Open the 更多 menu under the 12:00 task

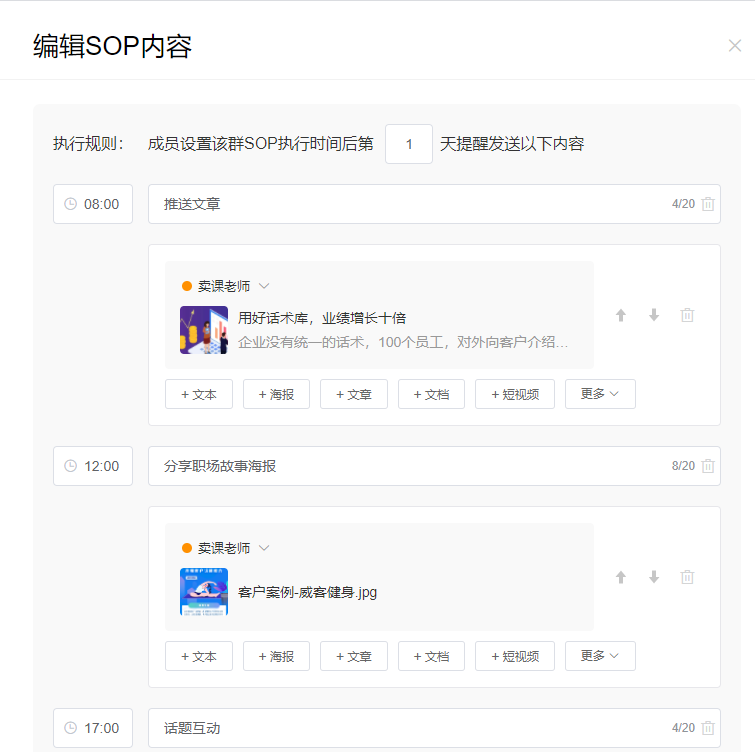click(x=600, y=656)
